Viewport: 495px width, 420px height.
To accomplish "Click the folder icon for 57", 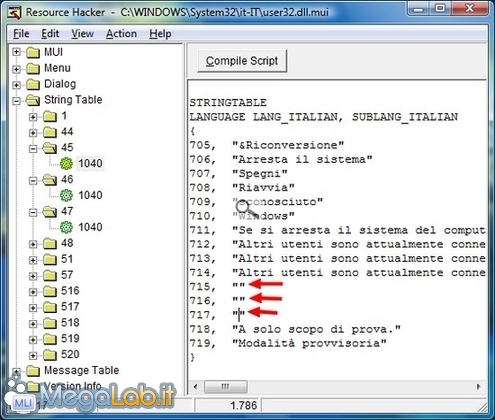I will [x=50, y=275].
